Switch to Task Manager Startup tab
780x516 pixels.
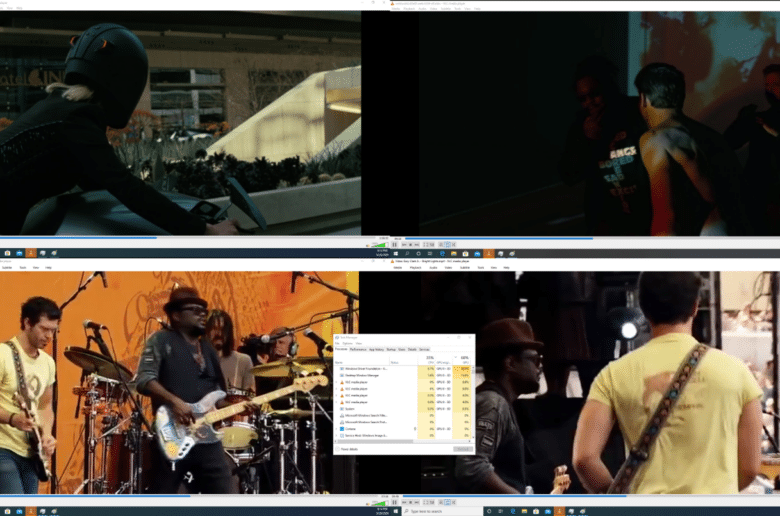pyautogui.click(x=391, y=350)
